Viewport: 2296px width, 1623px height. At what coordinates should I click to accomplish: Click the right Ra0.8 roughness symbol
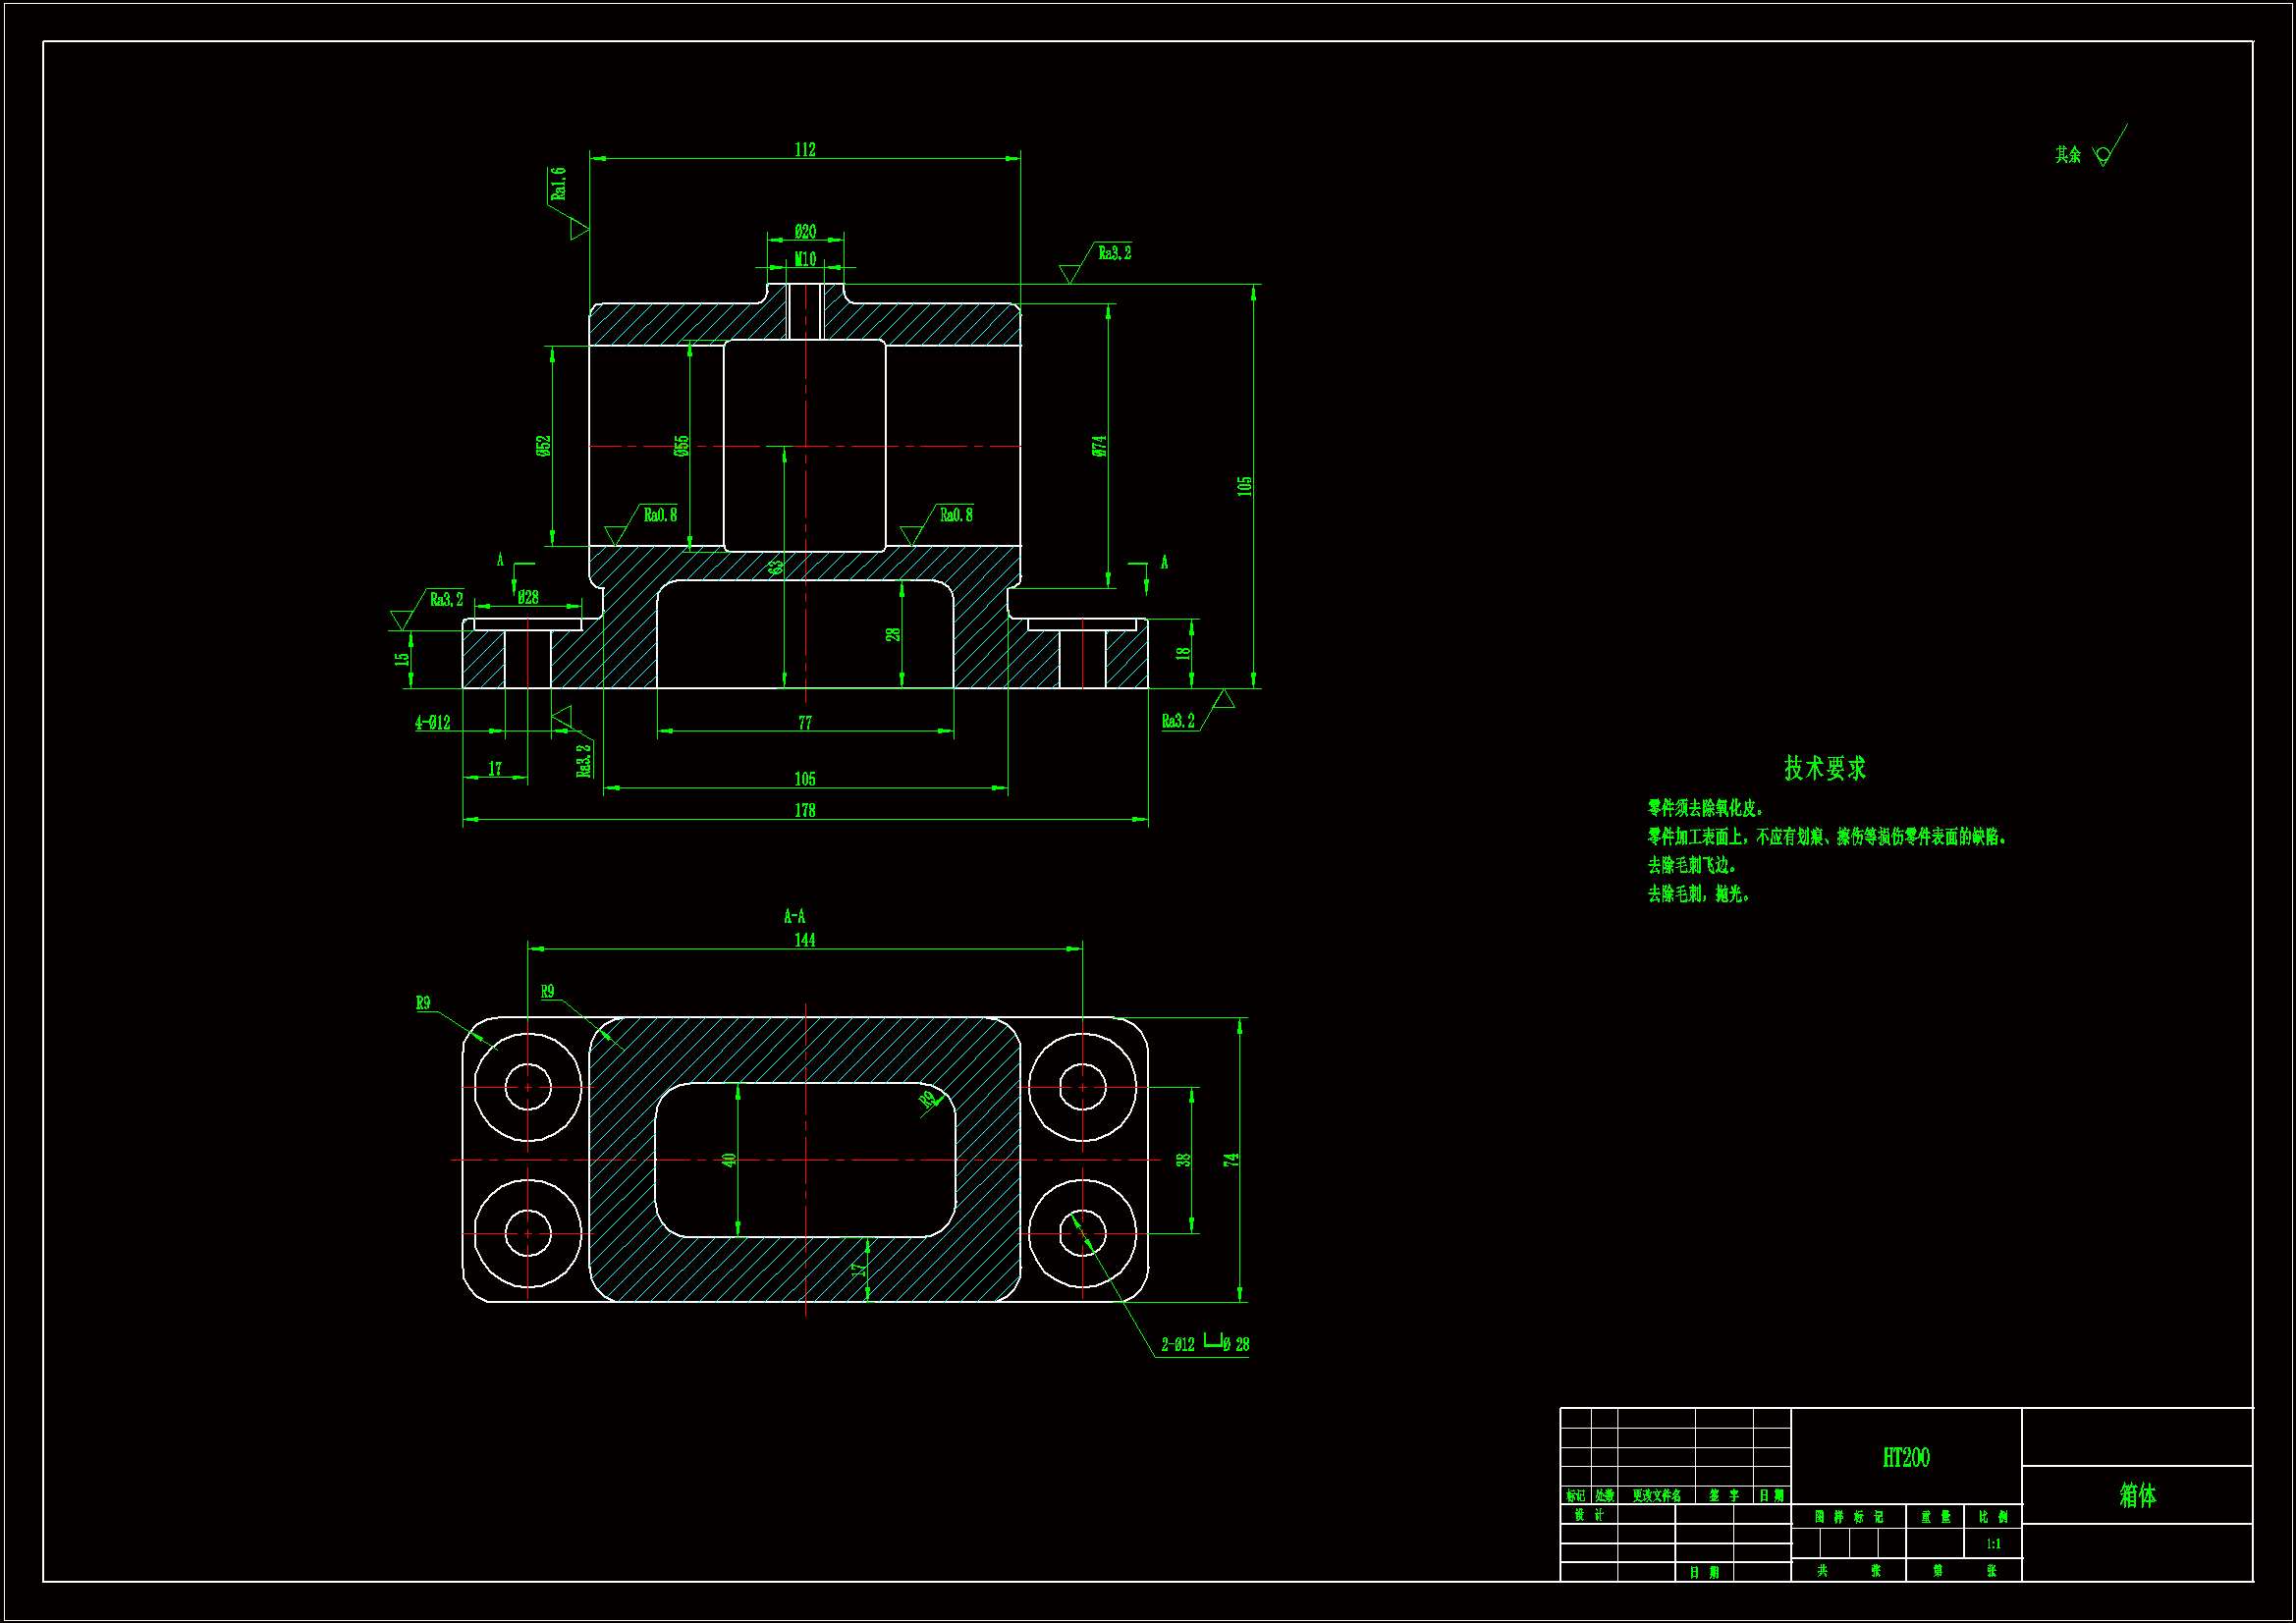(x=911, y=534)
